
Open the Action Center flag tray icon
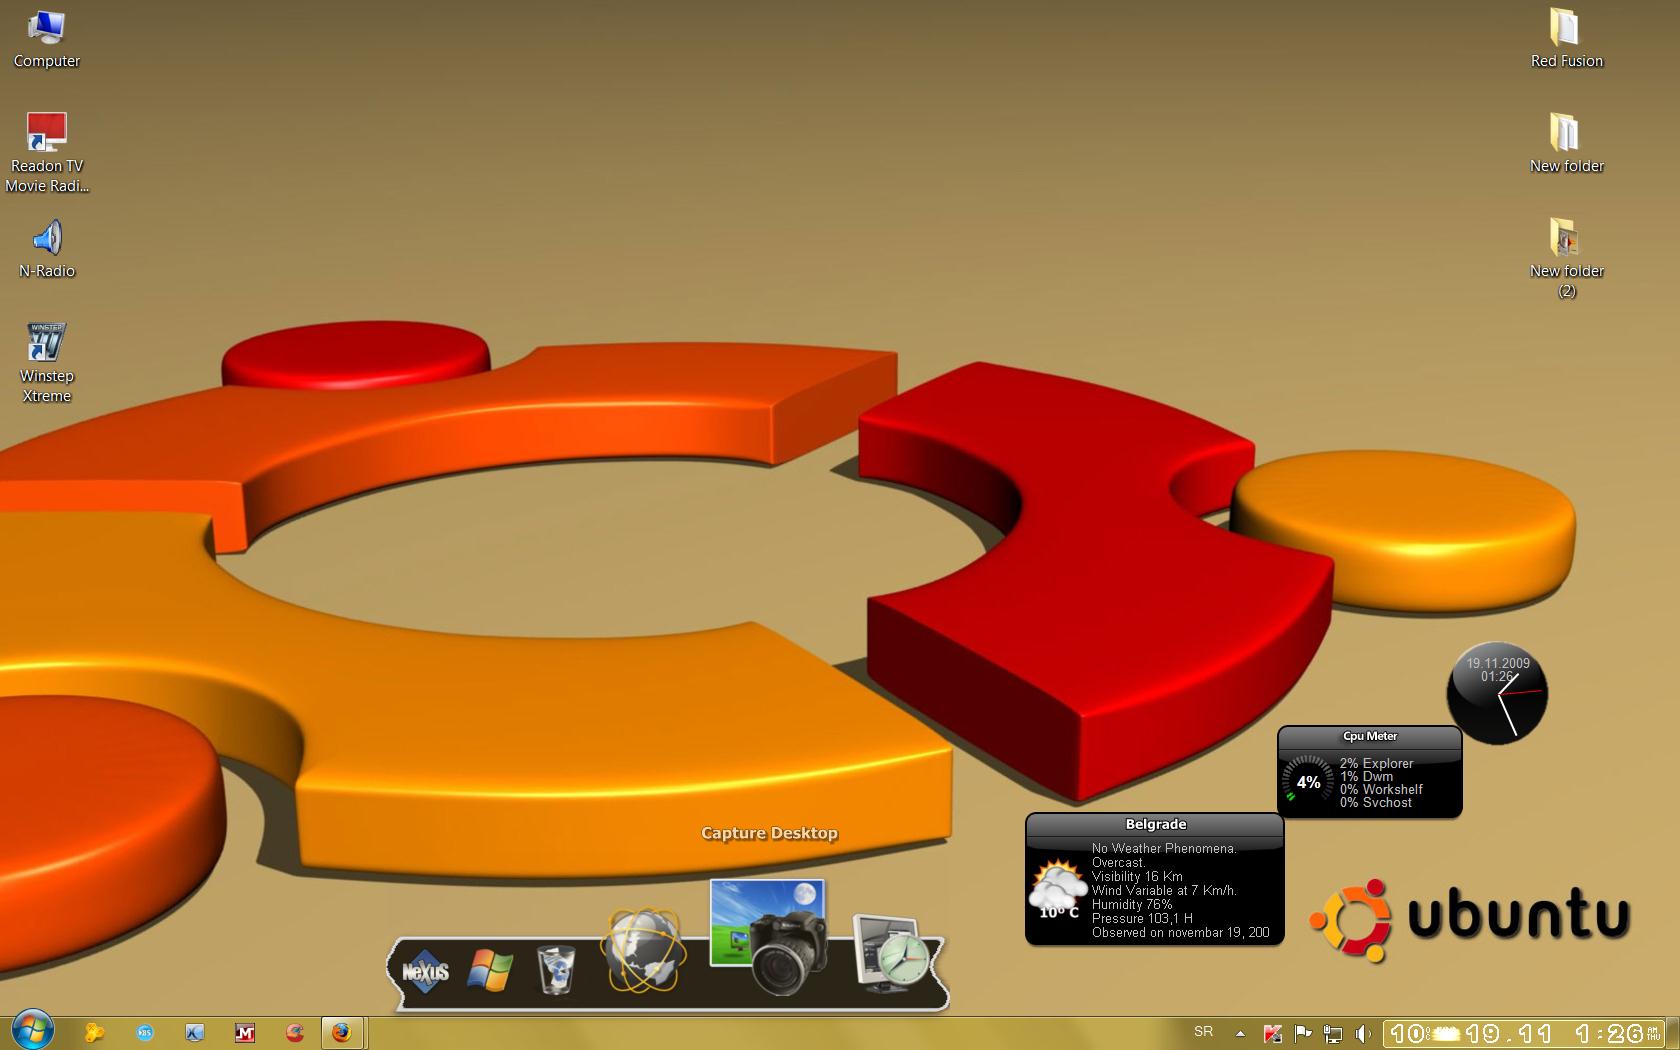coord(1303,1033)
